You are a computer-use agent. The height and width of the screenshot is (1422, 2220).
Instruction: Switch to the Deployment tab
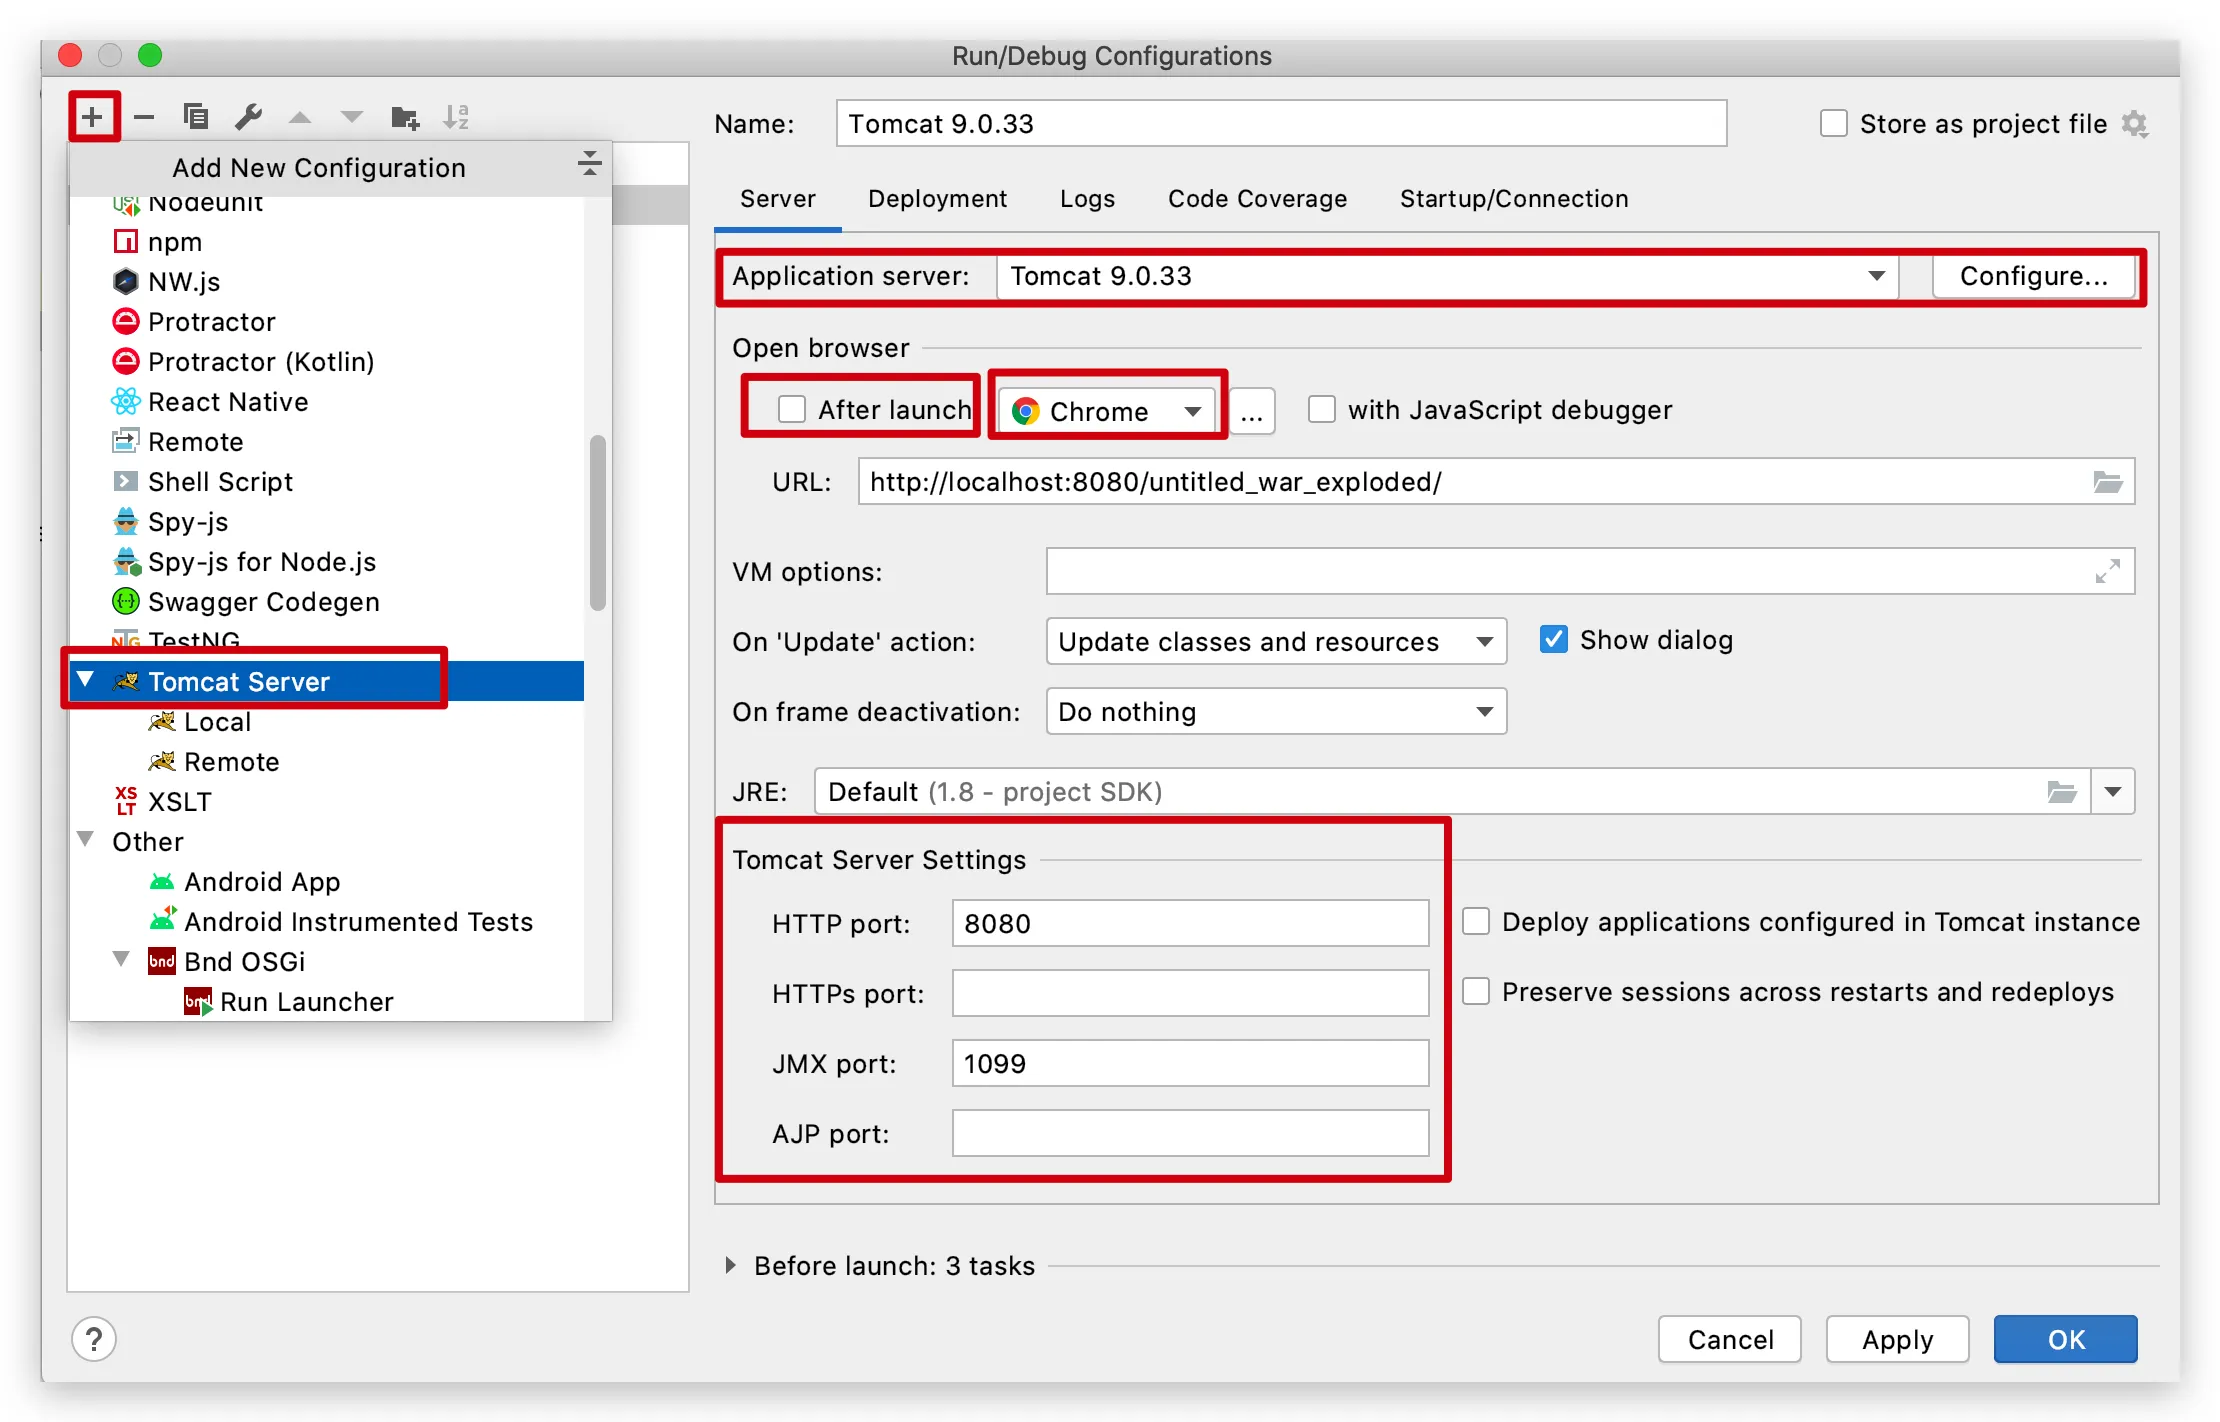pyautogui.click(x=937, y=199)
